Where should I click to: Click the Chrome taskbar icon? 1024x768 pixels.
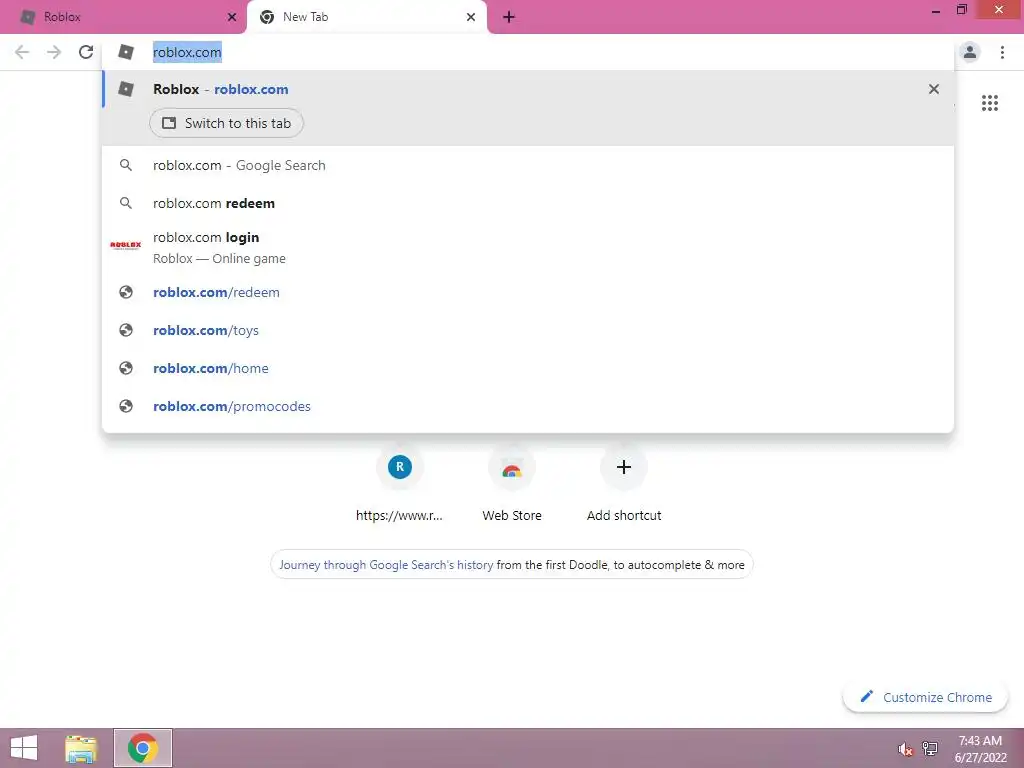[143, 748]
